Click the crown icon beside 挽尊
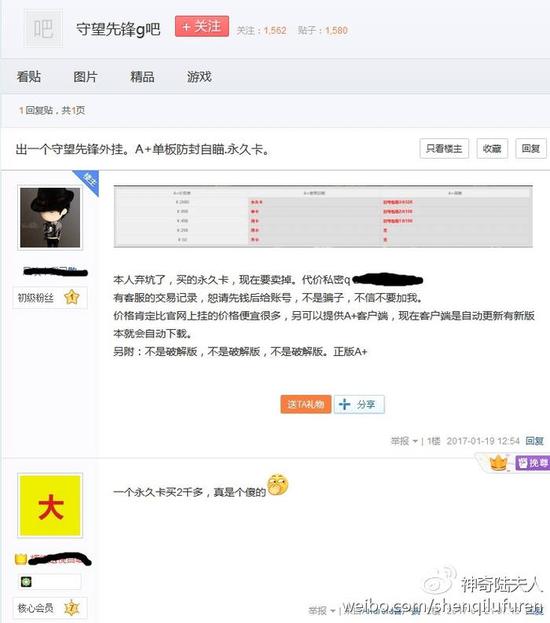The width and height of the screenshot is (550, 623). coord(499,463)
